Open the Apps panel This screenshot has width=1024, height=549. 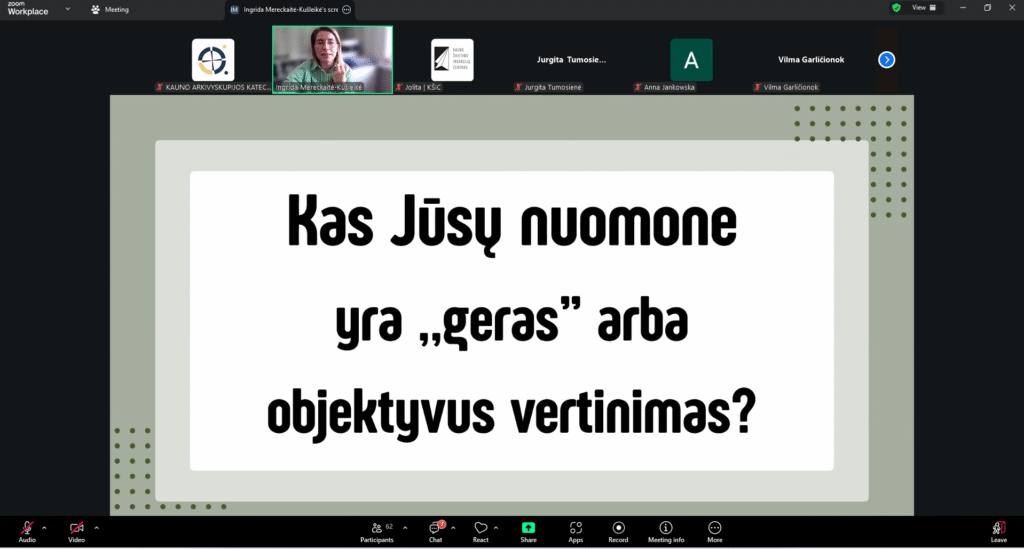click(x=576, y=529)
